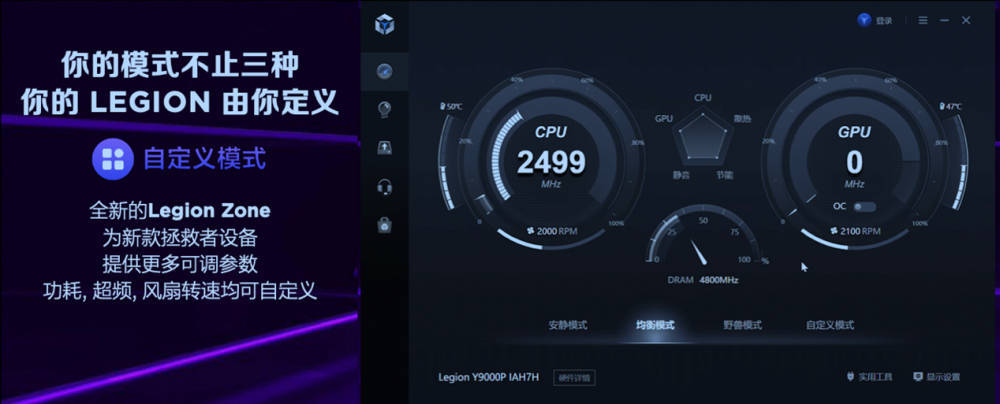Select 均衡模式 balanced mode tab

655,325
